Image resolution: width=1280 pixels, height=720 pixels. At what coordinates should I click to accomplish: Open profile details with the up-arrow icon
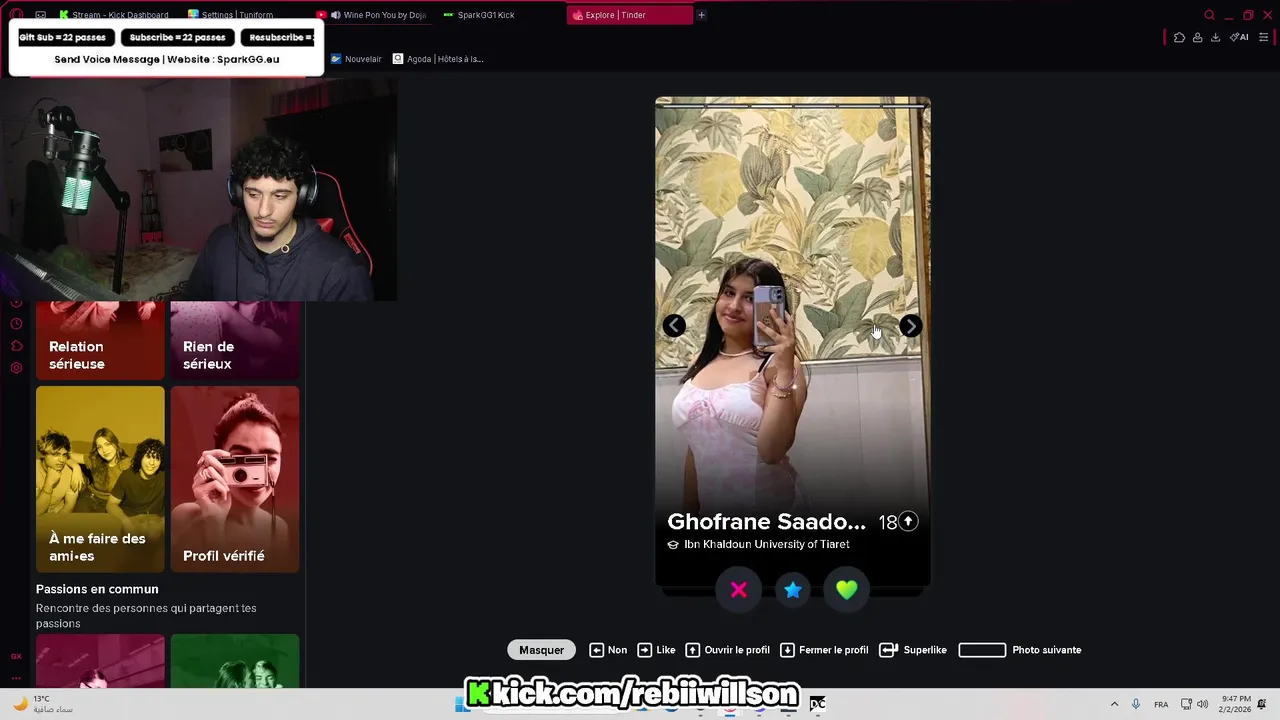click(x=908, y=521)
